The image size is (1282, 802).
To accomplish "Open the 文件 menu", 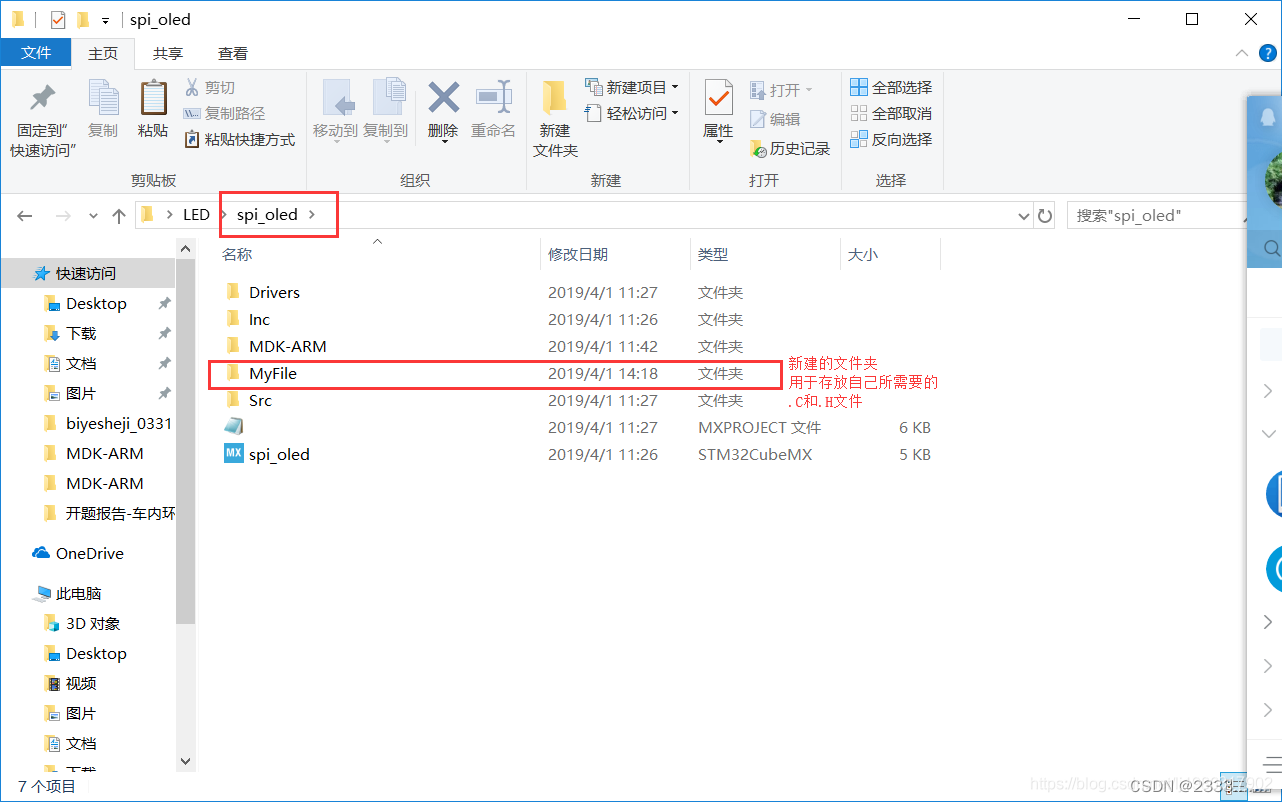I will click(36, 53).
